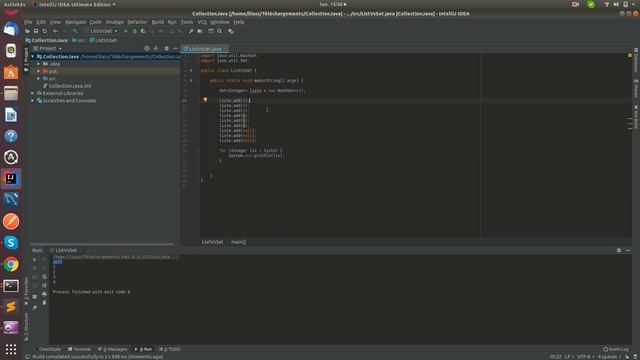This screenshot has height=360, width=640.
Task: Open Run panel gear settings
Action: [619, 250]
